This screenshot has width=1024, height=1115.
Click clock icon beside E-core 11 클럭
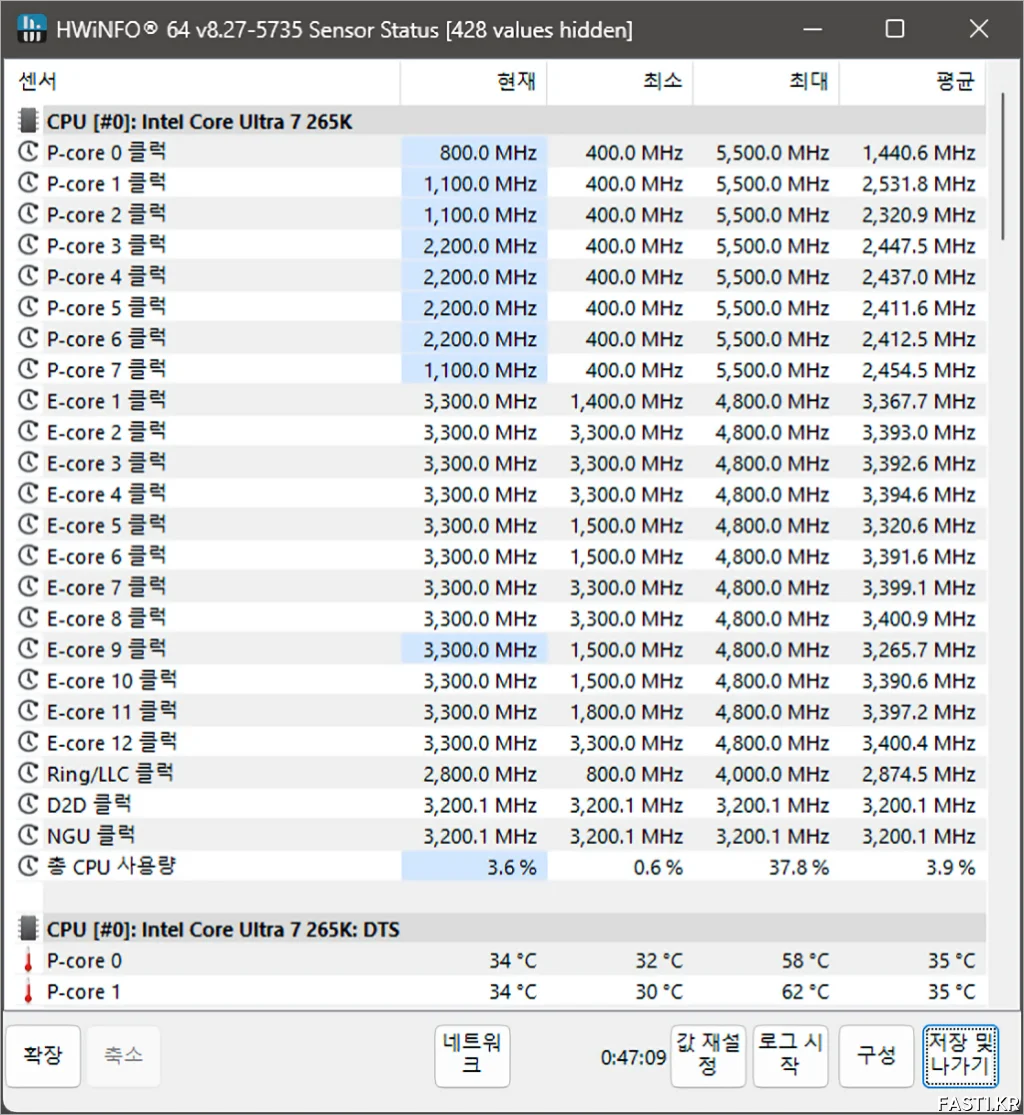[x=28, y=711]
